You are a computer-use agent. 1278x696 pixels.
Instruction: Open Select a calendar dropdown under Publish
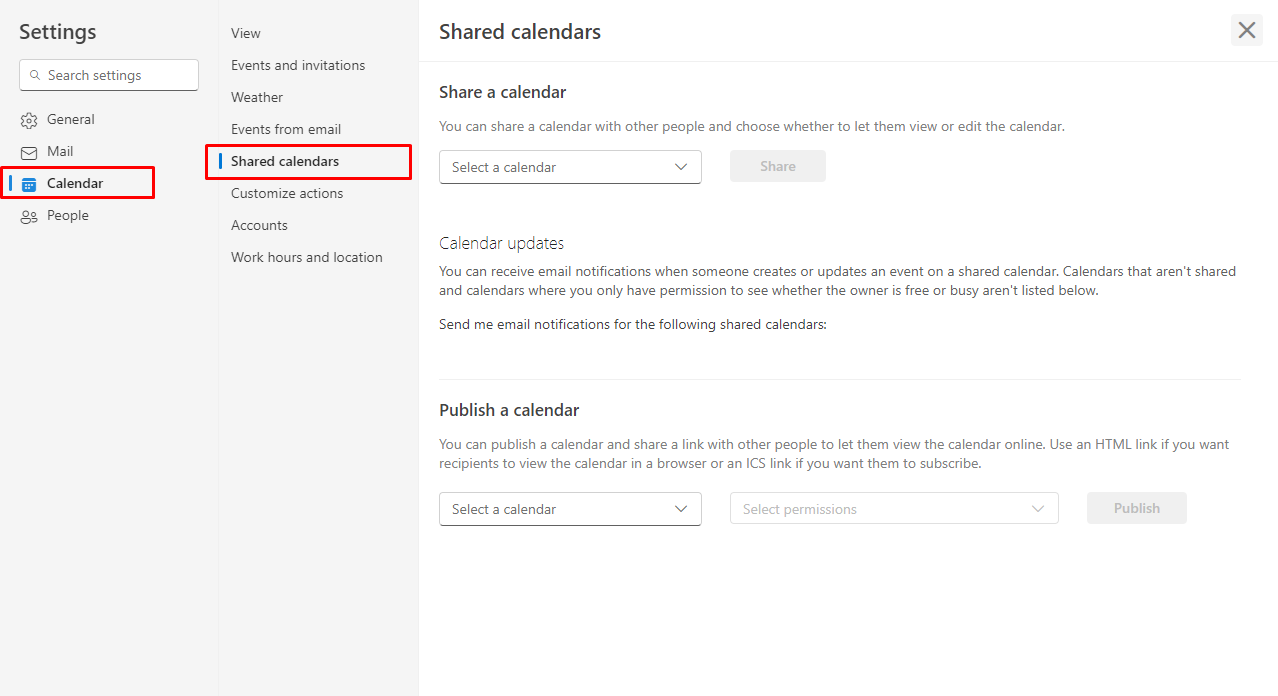(x=570, y=509)
